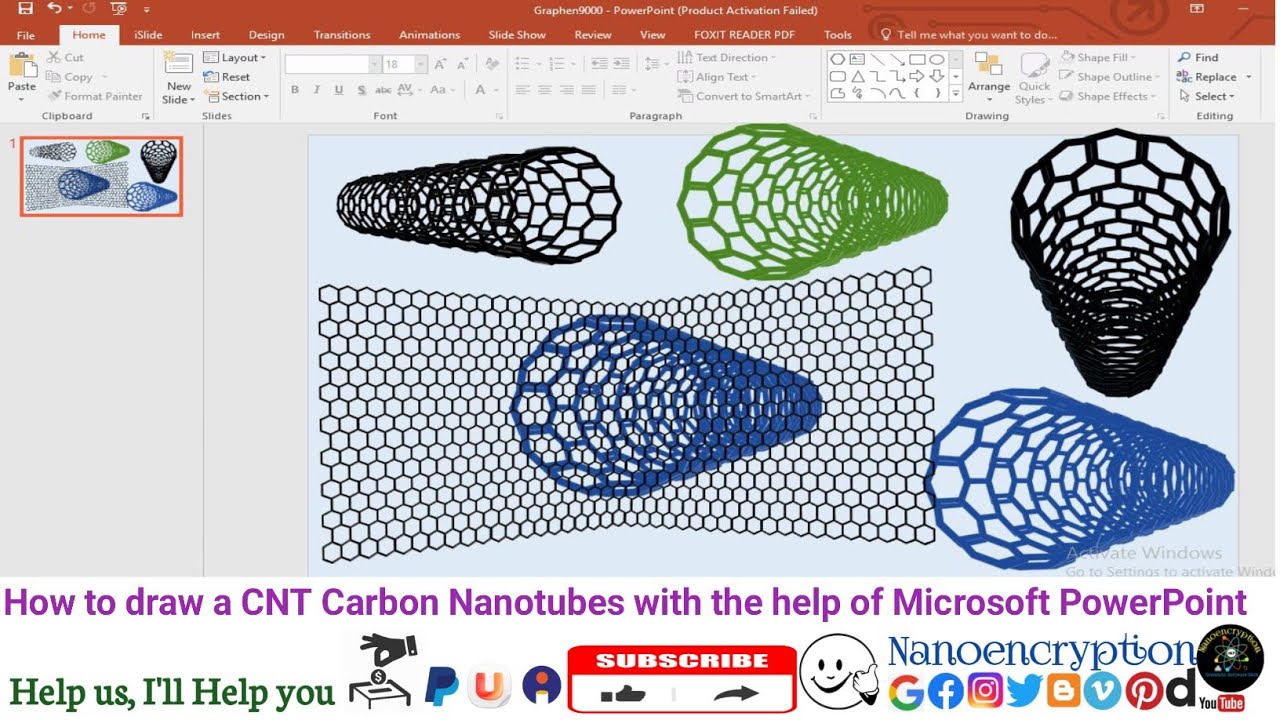
Task: Open Font dialog launcher
Action: pos(499,117)
